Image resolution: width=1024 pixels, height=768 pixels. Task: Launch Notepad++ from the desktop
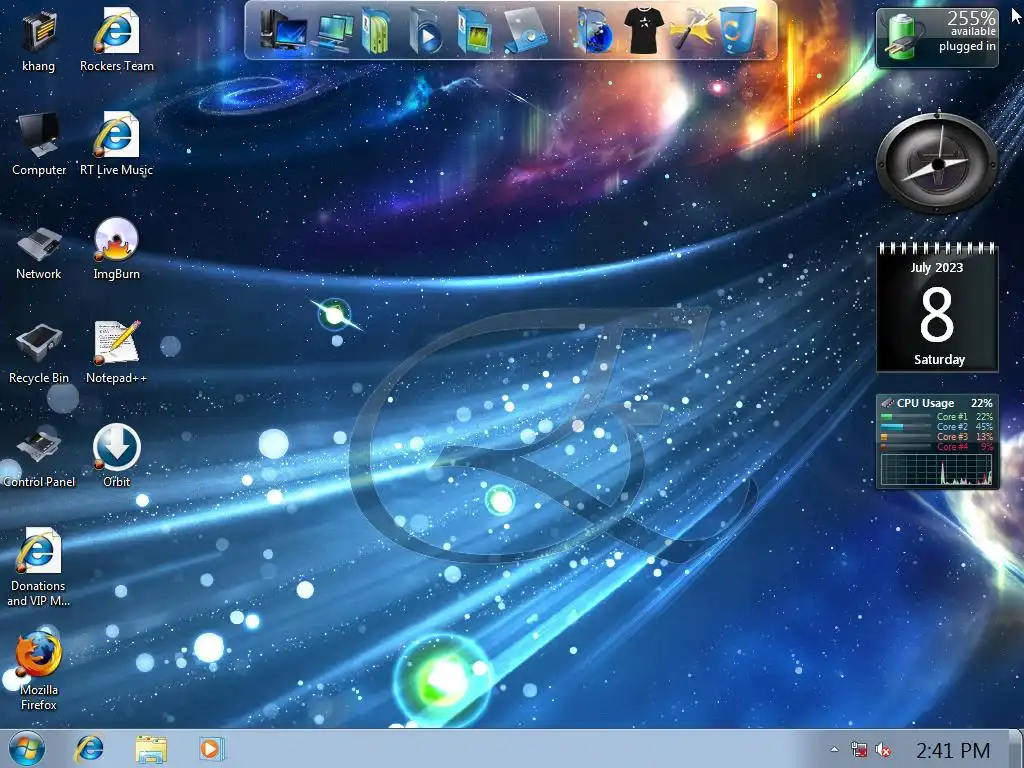click(x=116, y=351)
